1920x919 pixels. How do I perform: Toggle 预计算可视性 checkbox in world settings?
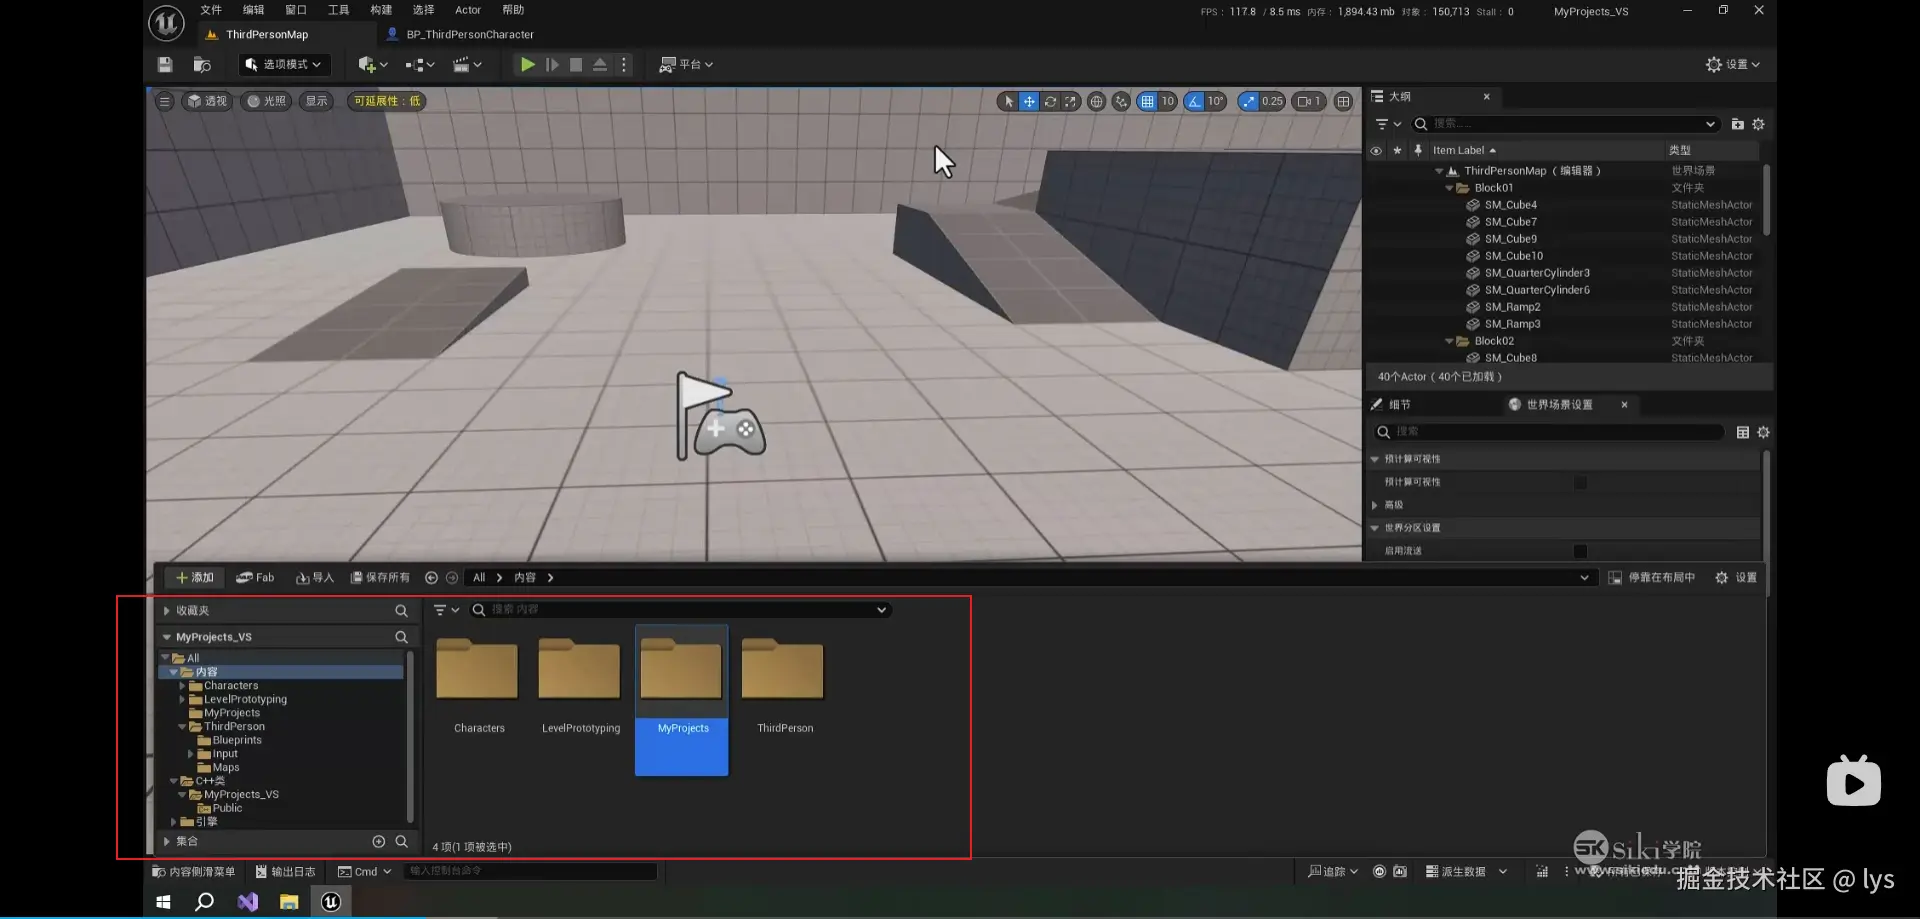coord(1580,483)
